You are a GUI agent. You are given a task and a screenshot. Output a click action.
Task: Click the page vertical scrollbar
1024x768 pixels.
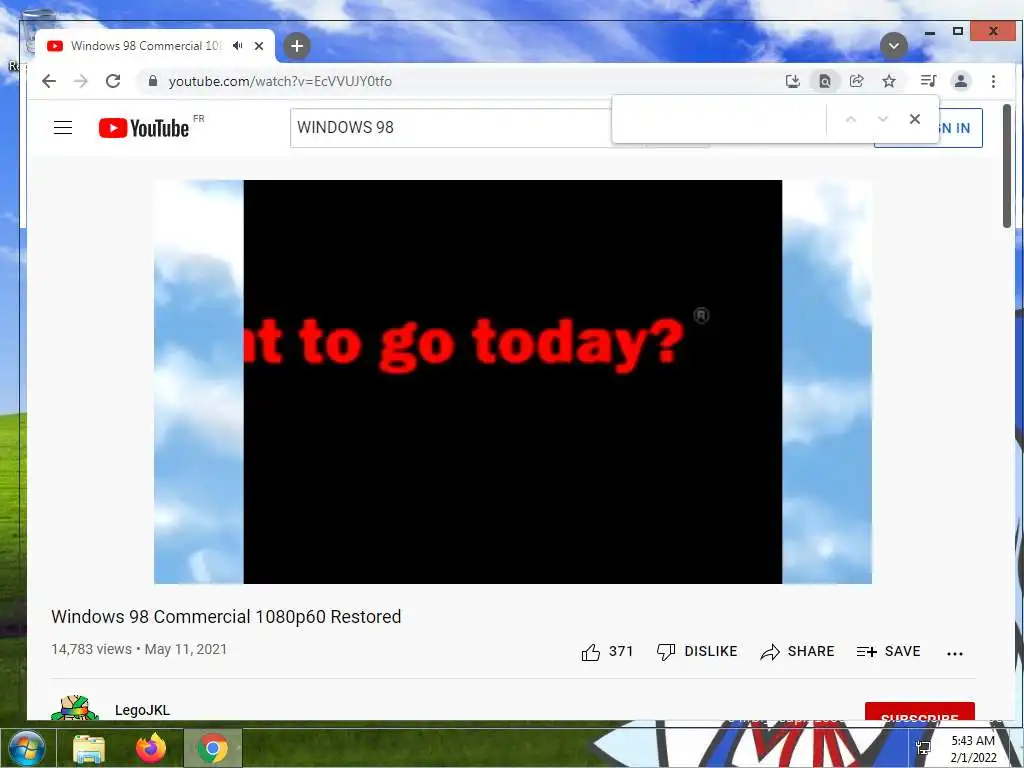1006,167
